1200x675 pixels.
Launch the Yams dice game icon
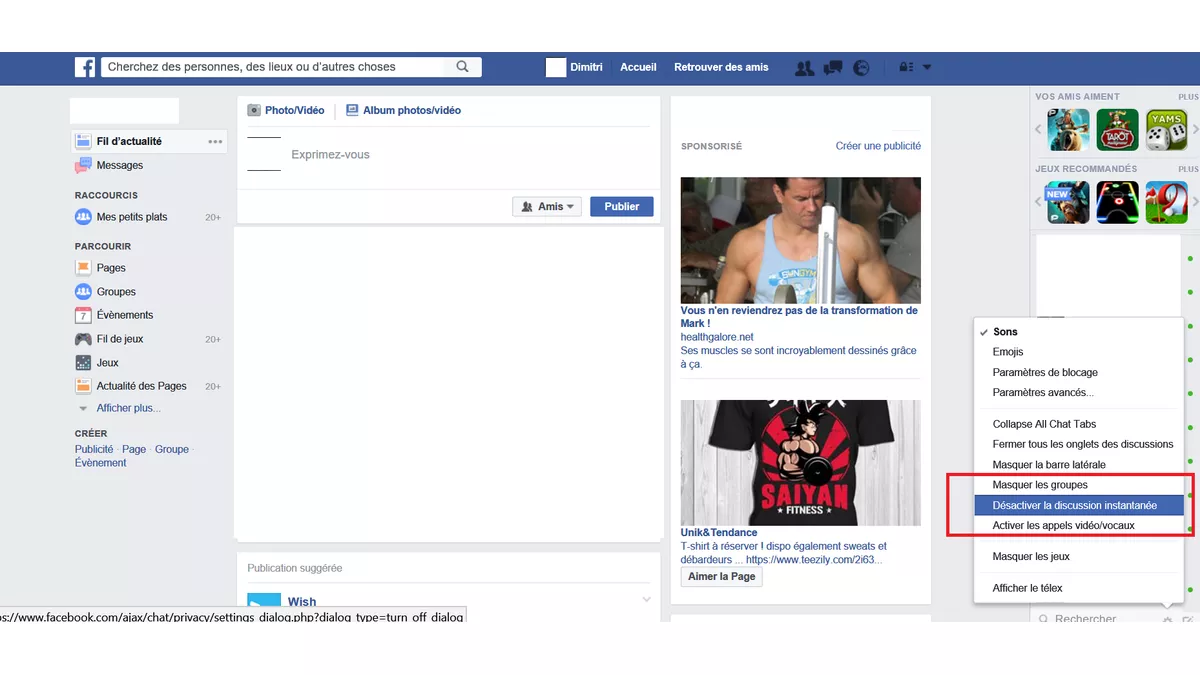[1166, 130]
